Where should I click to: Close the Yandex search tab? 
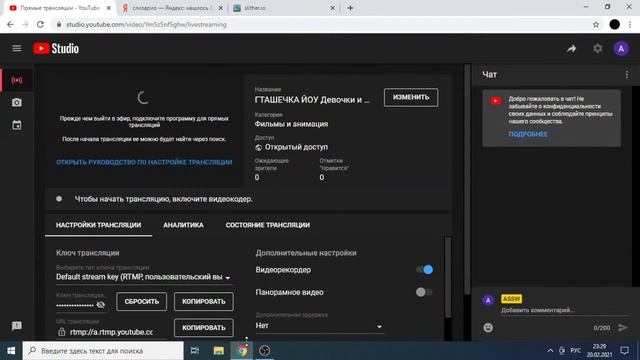pos(220,8)
